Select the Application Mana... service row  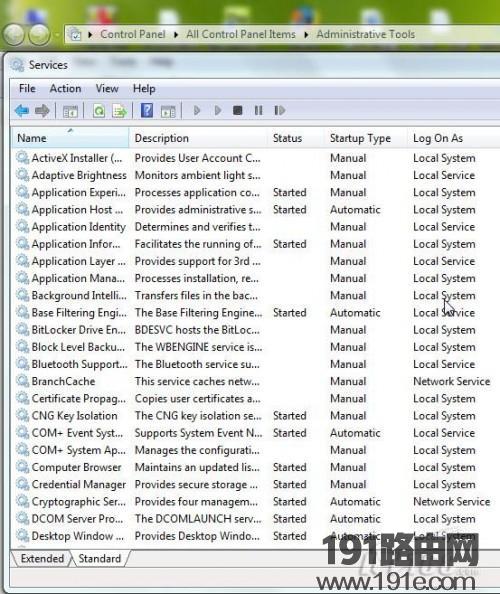click(256, 278)
